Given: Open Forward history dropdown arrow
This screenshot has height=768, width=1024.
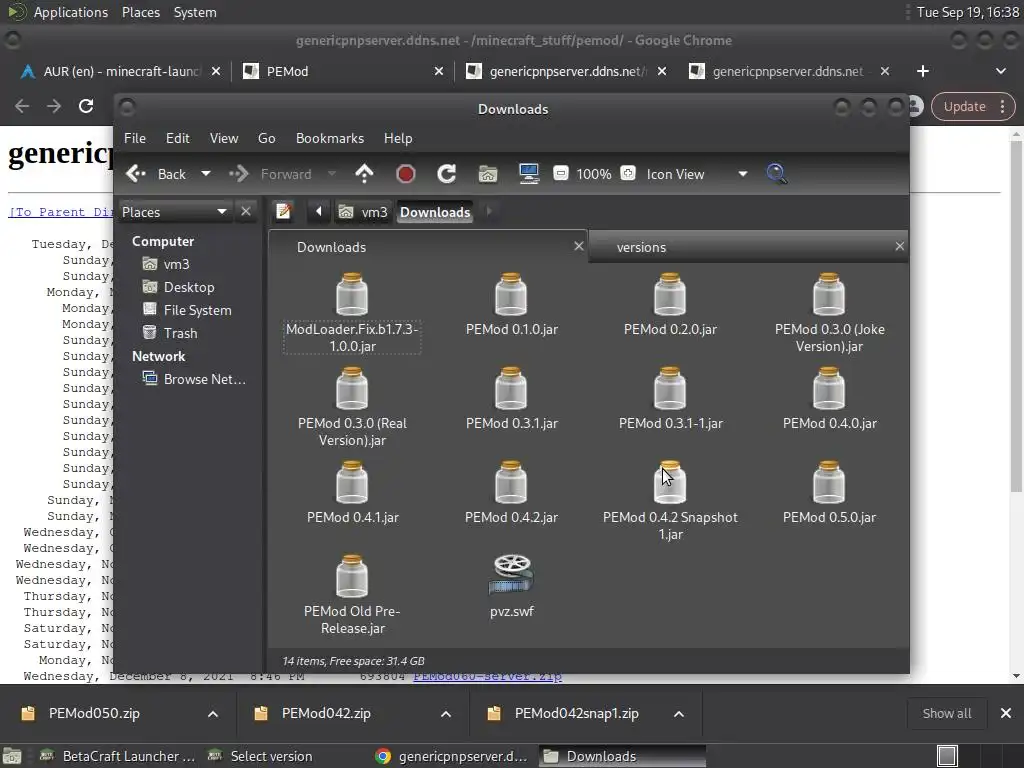Looking at the screenshot, I should [x=332, y=174].
